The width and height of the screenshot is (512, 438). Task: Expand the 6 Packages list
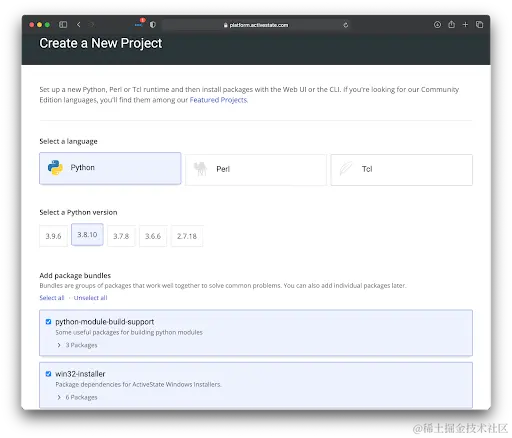[x=78, y=397]
